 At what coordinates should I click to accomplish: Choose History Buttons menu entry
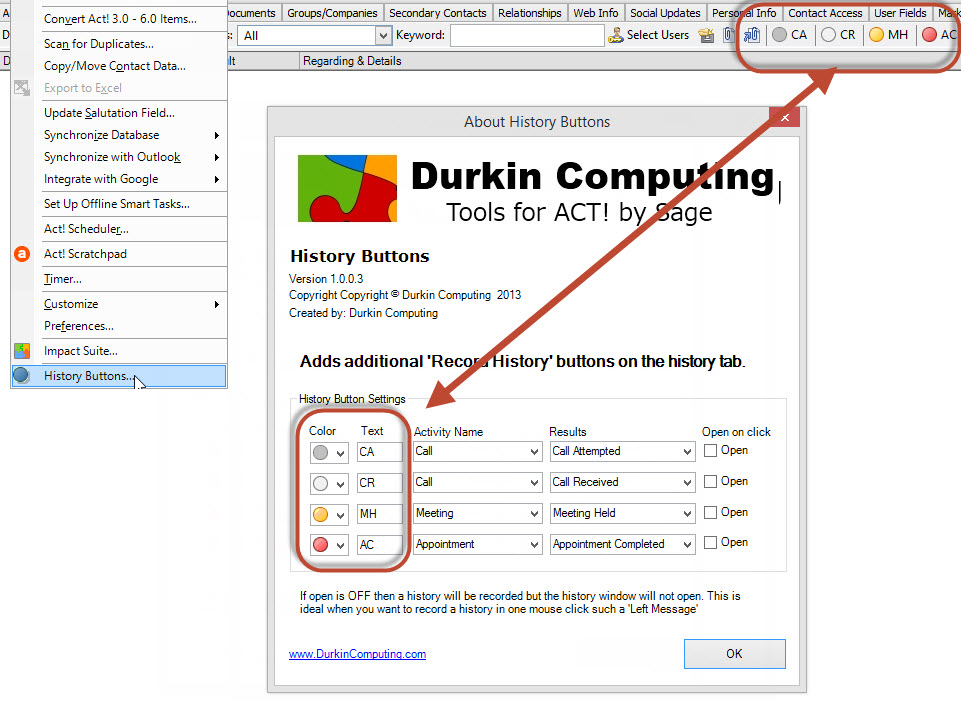(119, 376)
